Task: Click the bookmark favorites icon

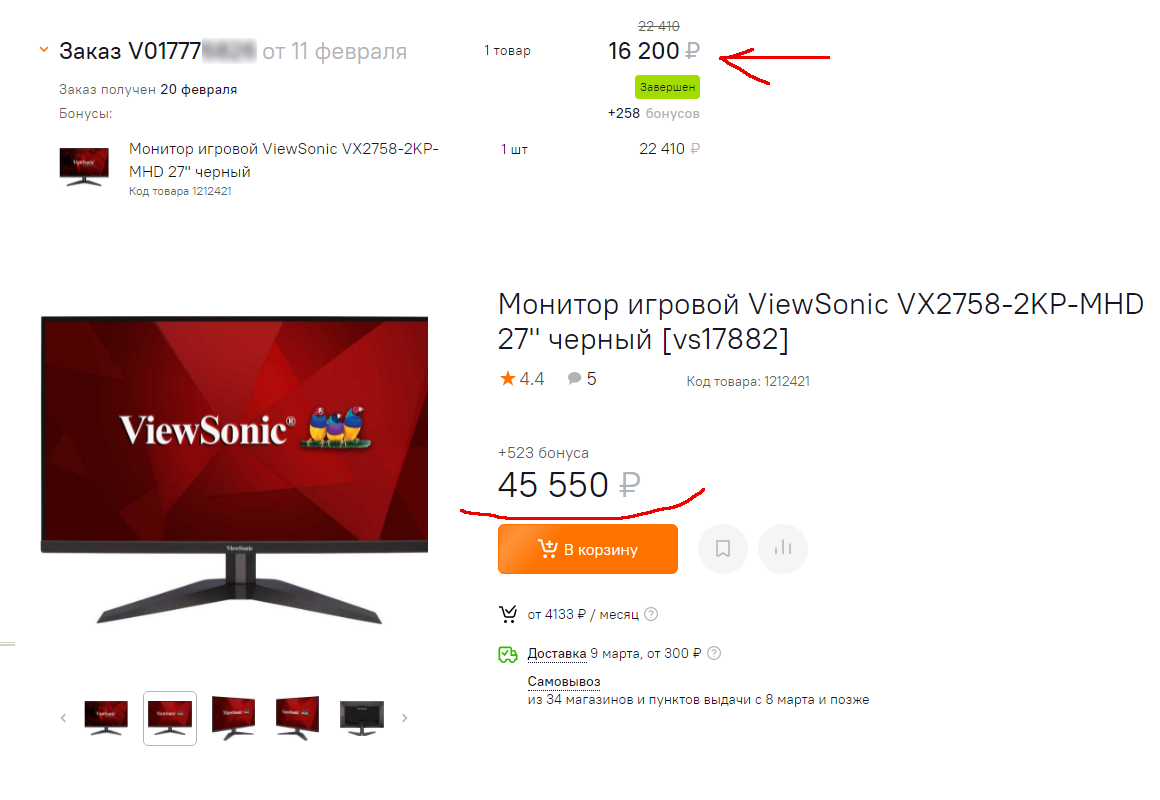Action: click(x=723, y=548)
